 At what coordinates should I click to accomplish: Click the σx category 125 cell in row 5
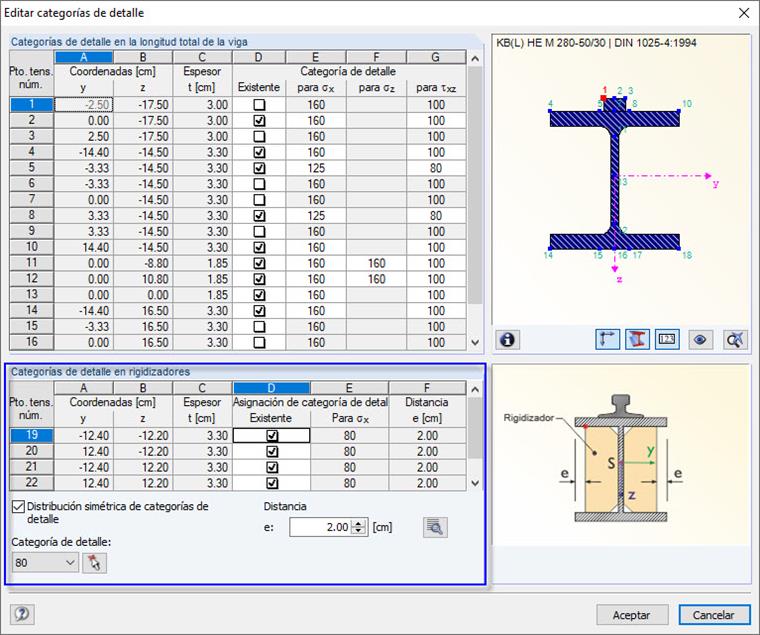pyautogui.click(x=316, y=168)
